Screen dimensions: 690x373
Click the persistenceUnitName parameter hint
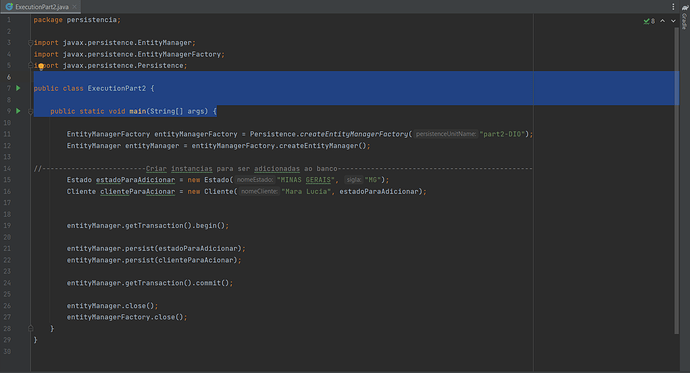point(445,134)
